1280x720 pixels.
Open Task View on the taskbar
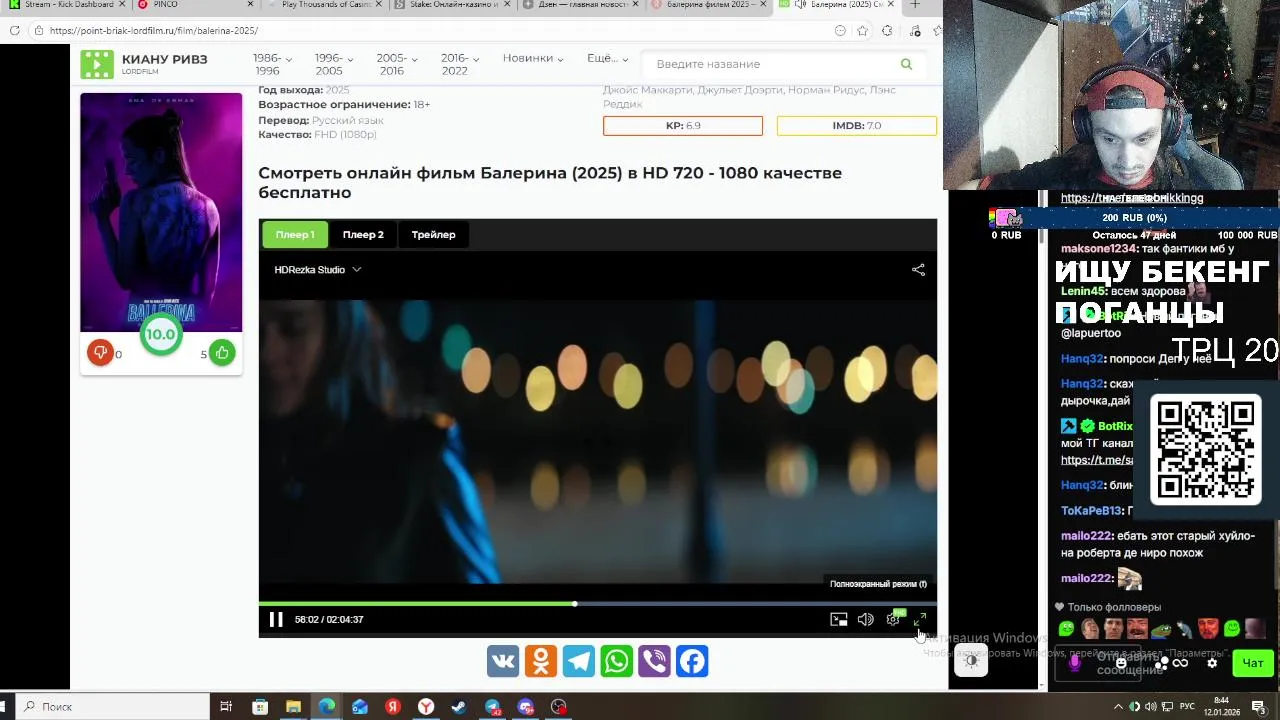click(x=226, y=707)
